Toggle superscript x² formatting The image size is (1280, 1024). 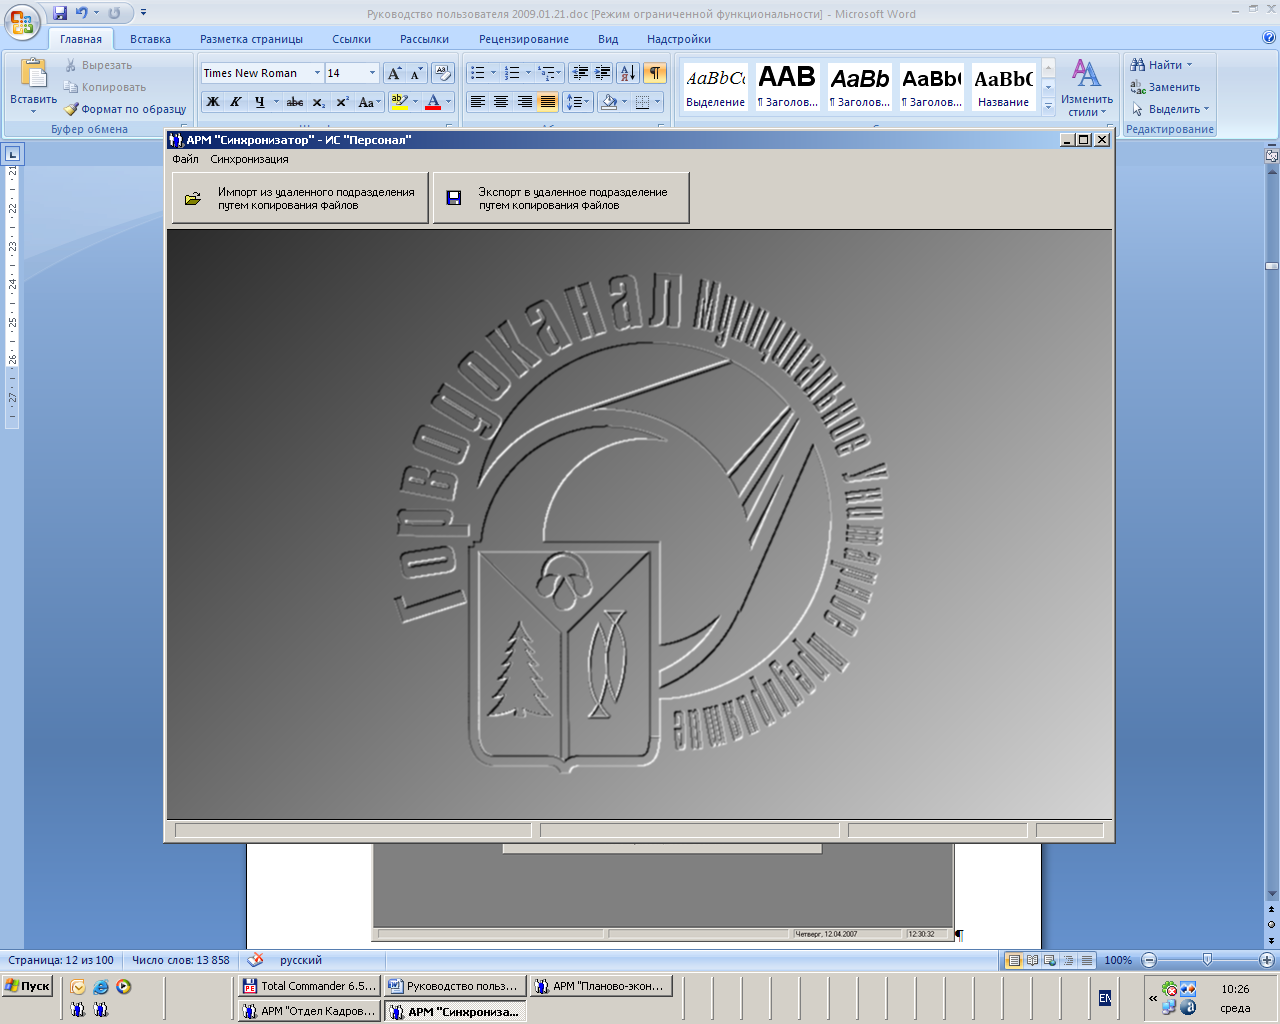pos(342,102)
